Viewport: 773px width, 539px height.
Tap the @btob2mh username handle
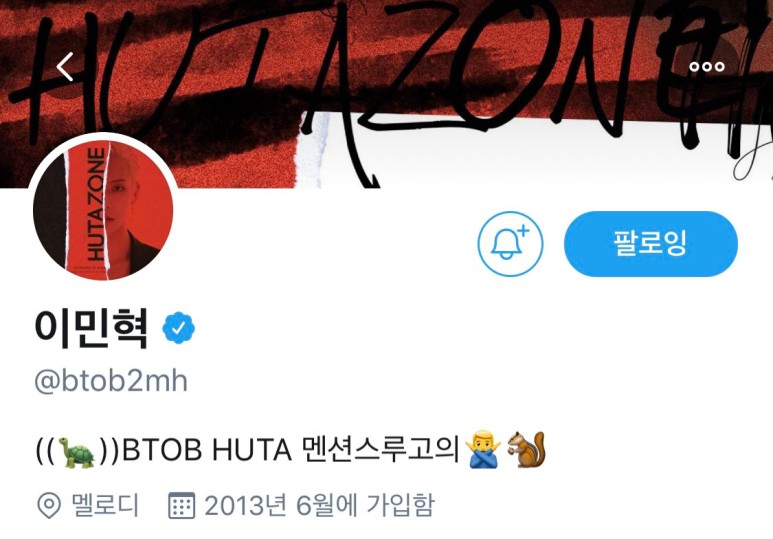111,381
